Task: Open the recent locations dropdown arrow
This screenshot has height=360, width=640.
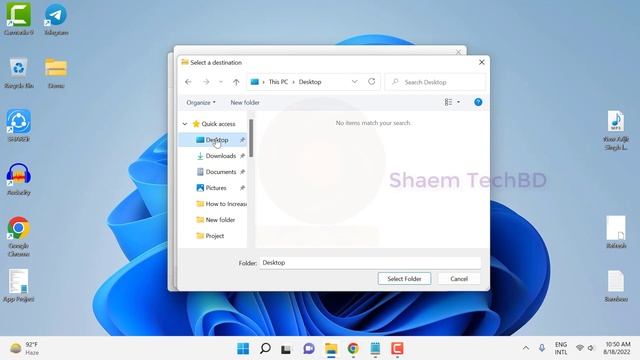Action: click(221, 82)
